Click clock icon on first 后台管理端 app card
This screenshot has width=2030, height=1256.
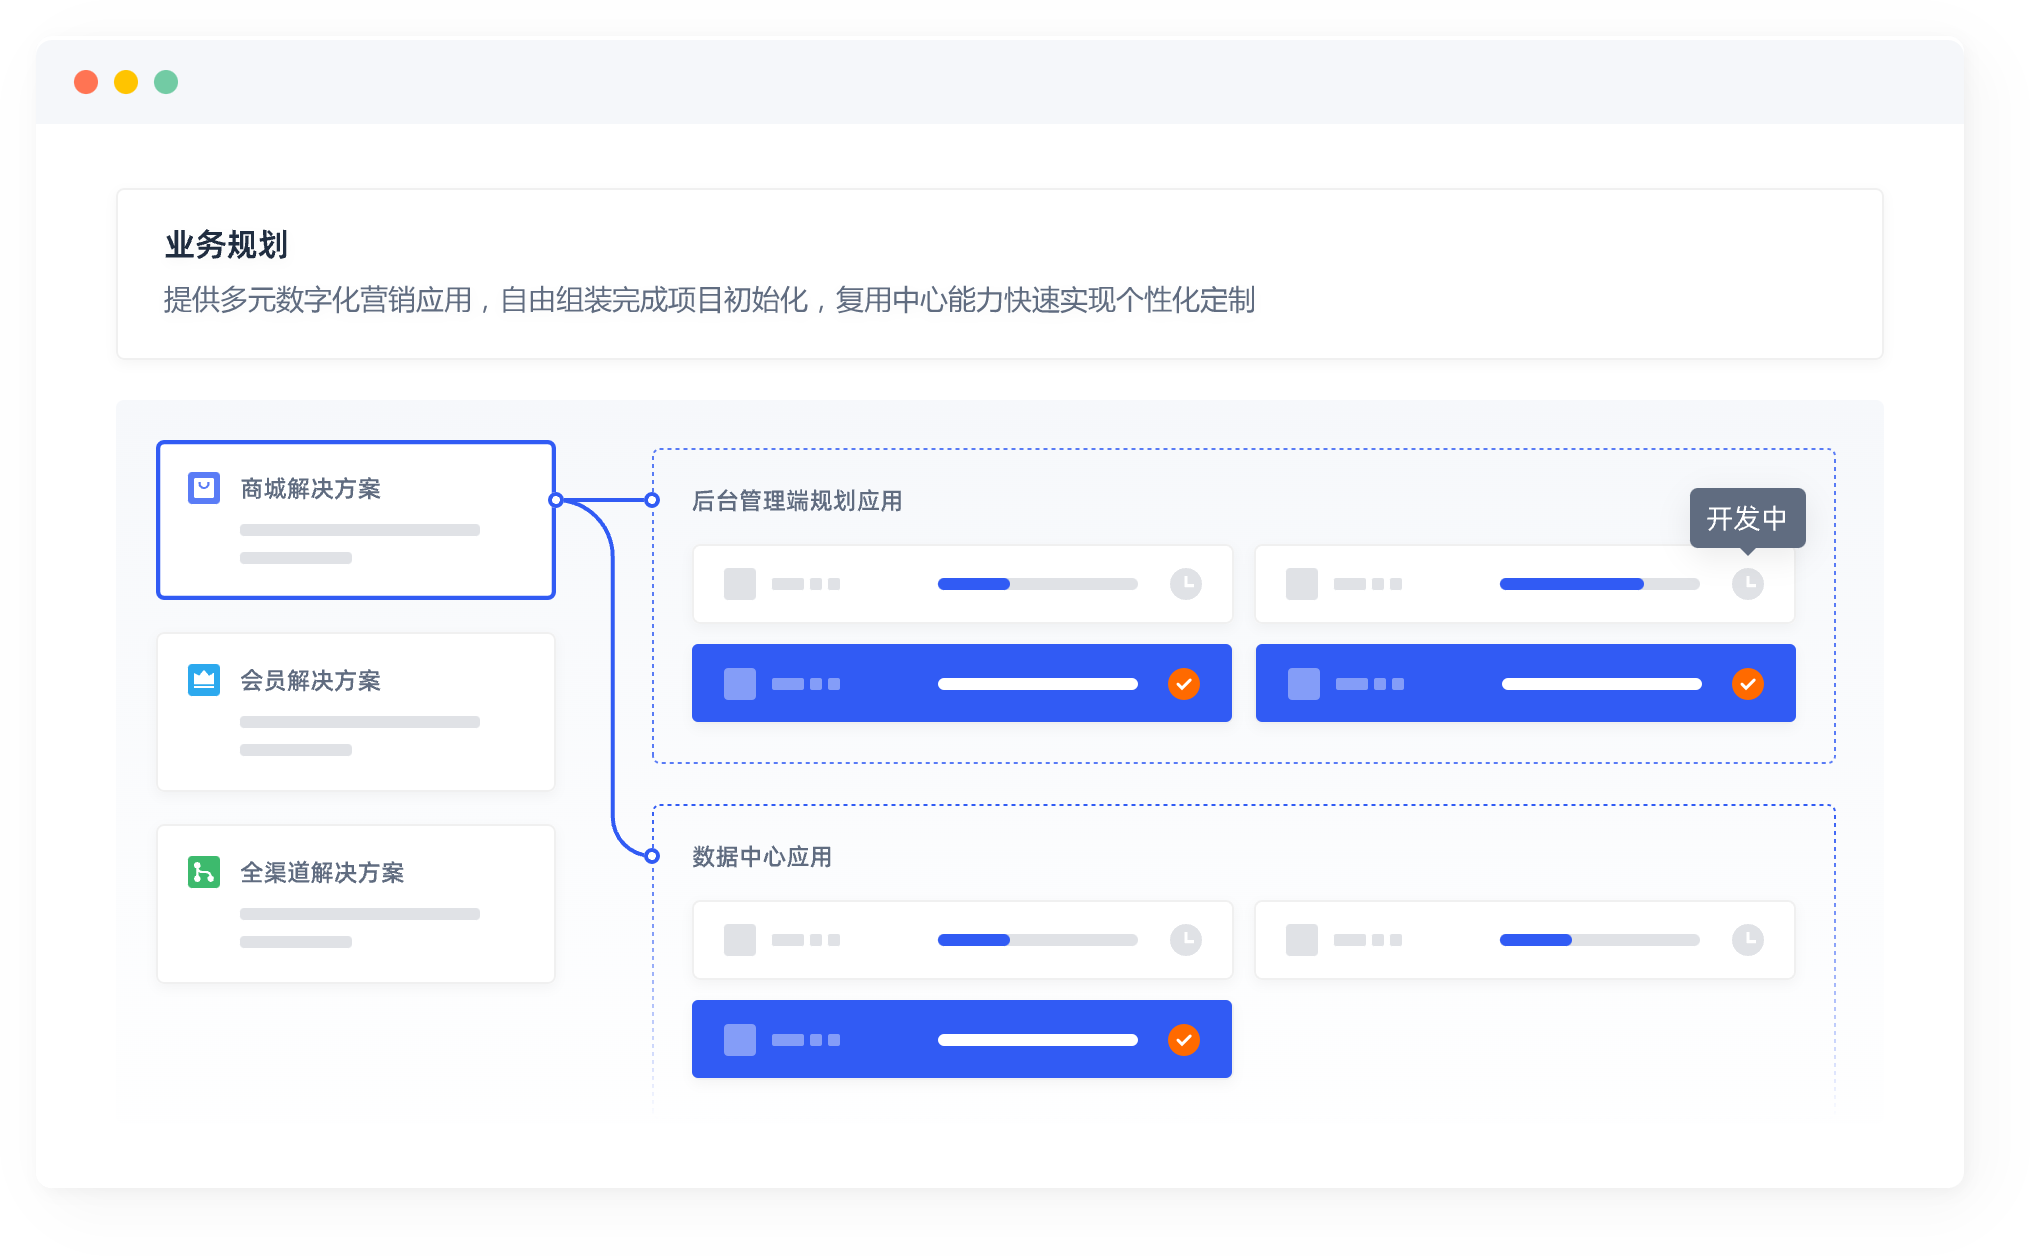click(1185, 584)
